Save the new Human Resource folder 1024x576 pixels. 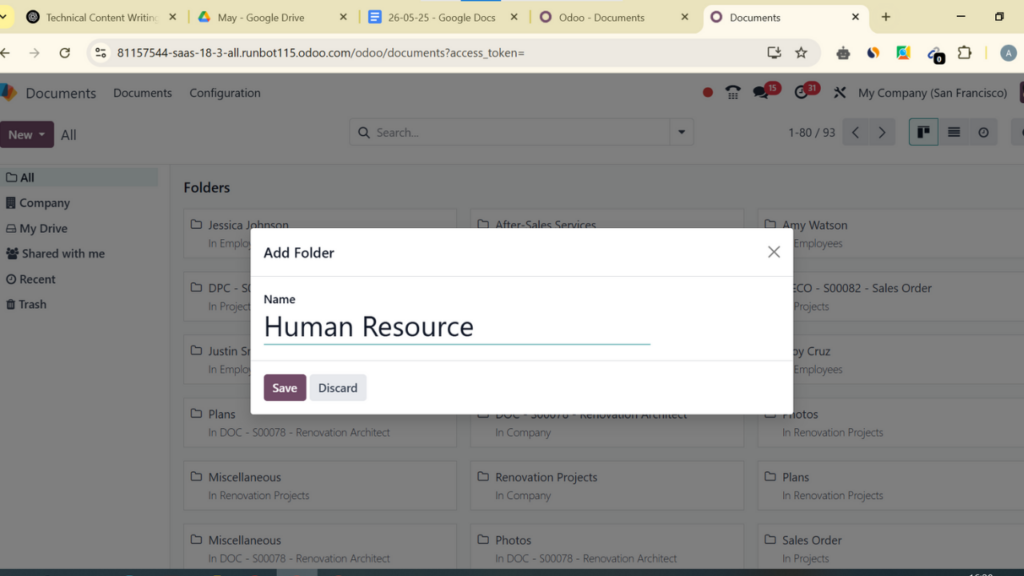[x=285, y=387]
